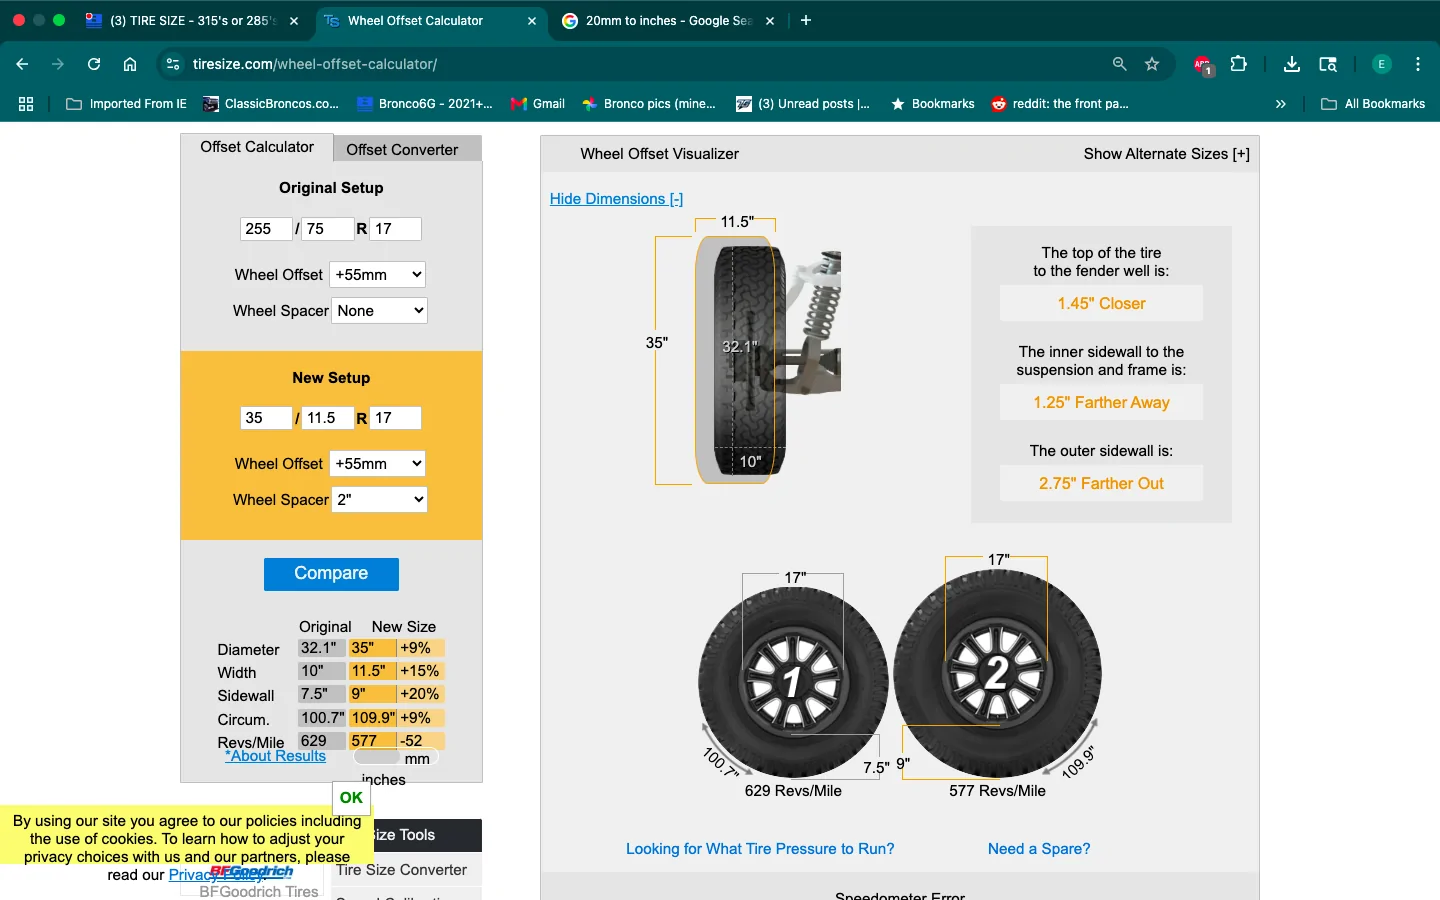Open the Bronco6G - 2021+ bookmark

(x=425, y=104)
